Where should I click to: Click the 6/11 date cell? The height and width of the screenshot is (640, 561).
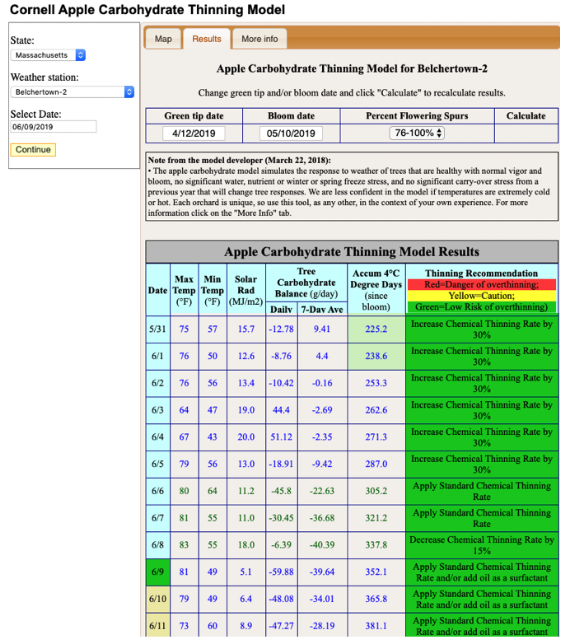[x=158, y=625]
